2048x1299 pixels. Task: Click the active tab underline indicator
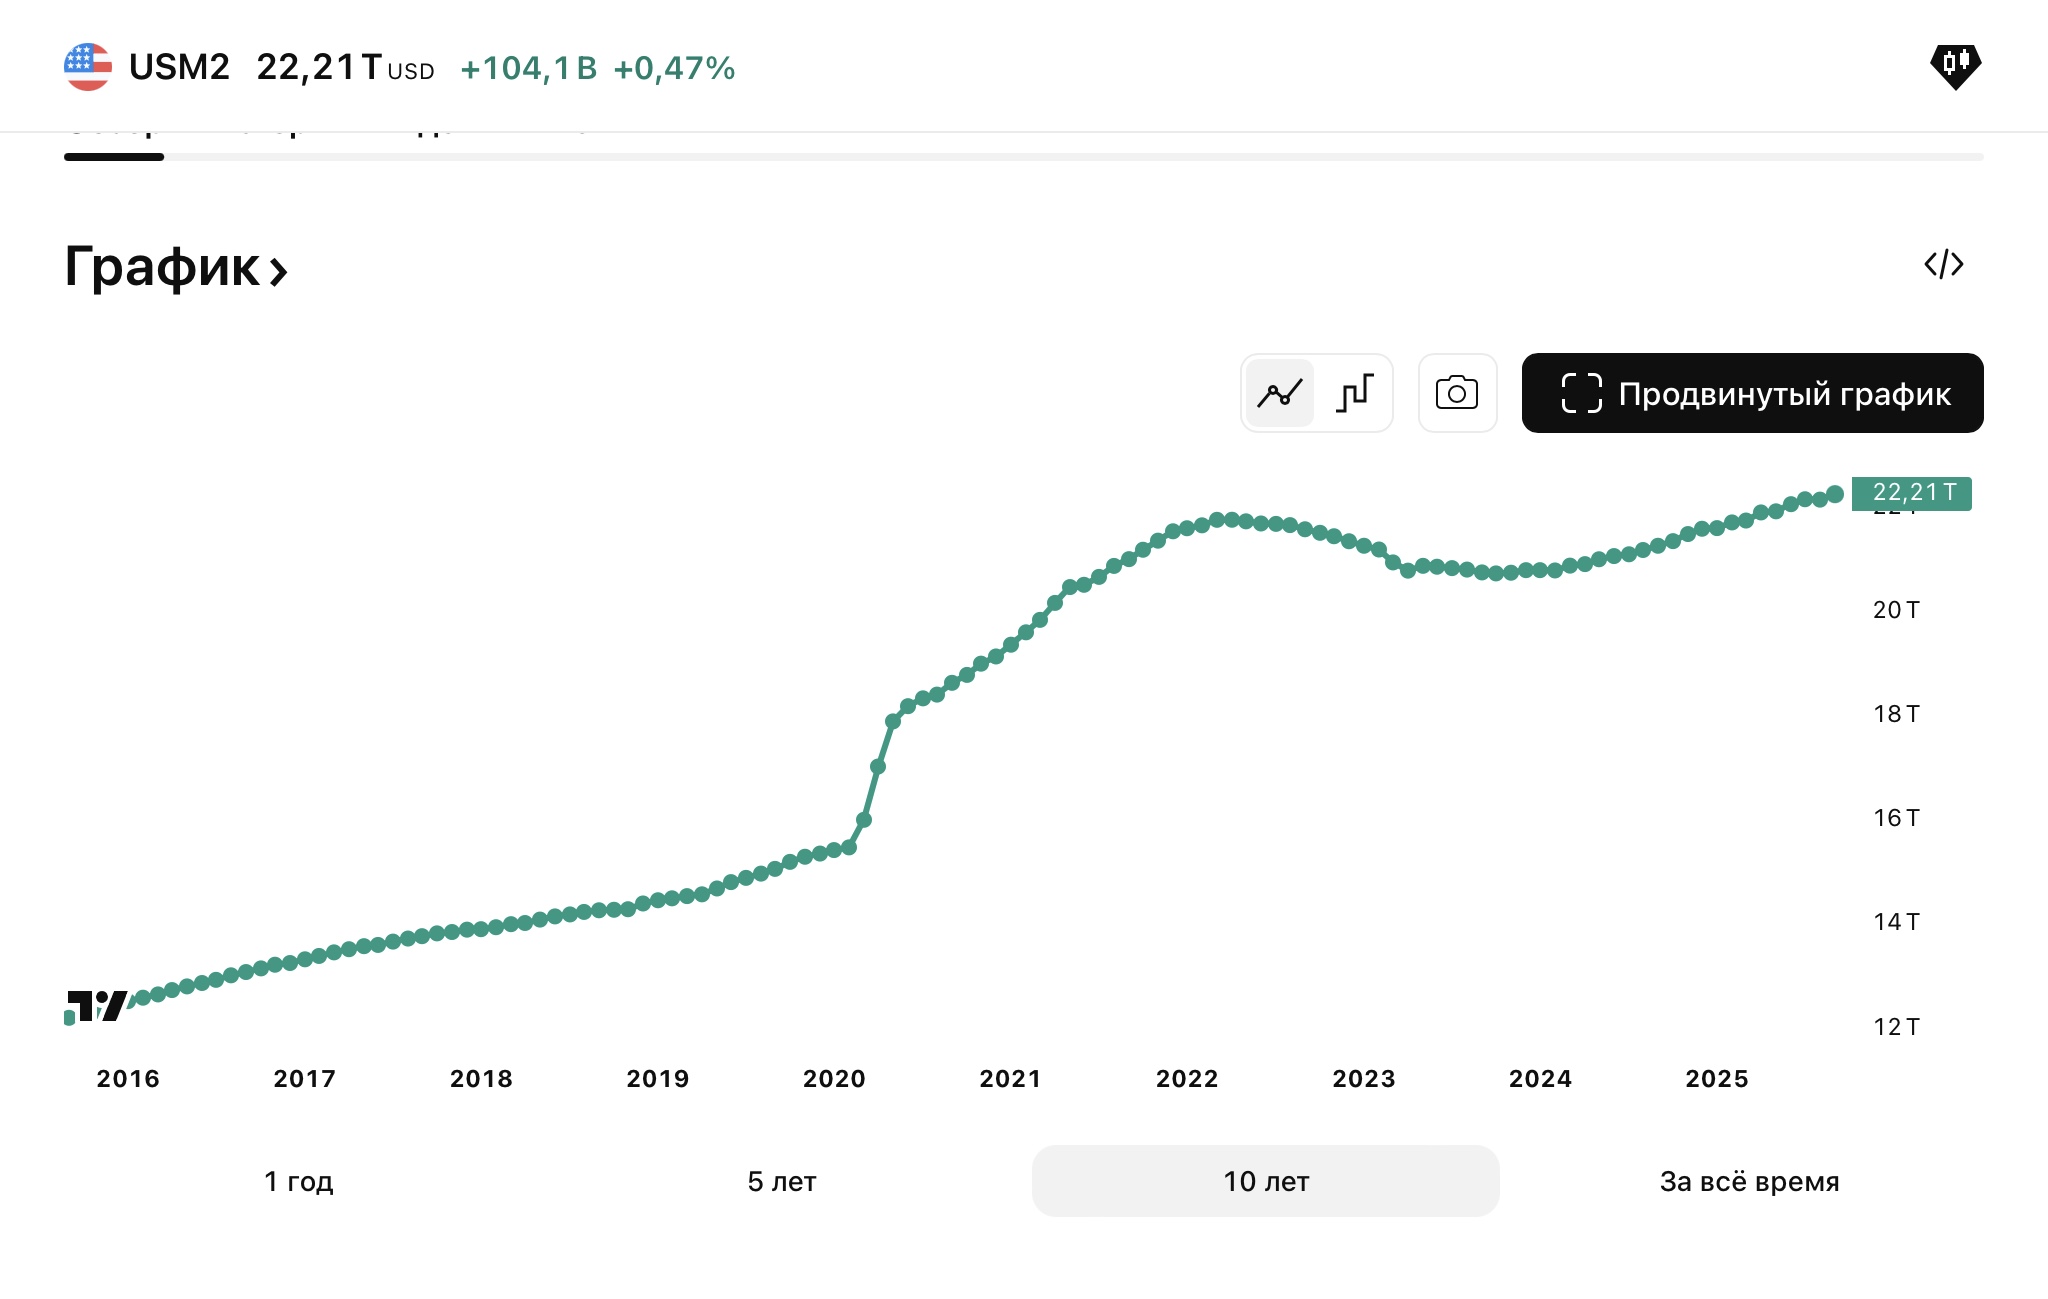click(114, 157)
